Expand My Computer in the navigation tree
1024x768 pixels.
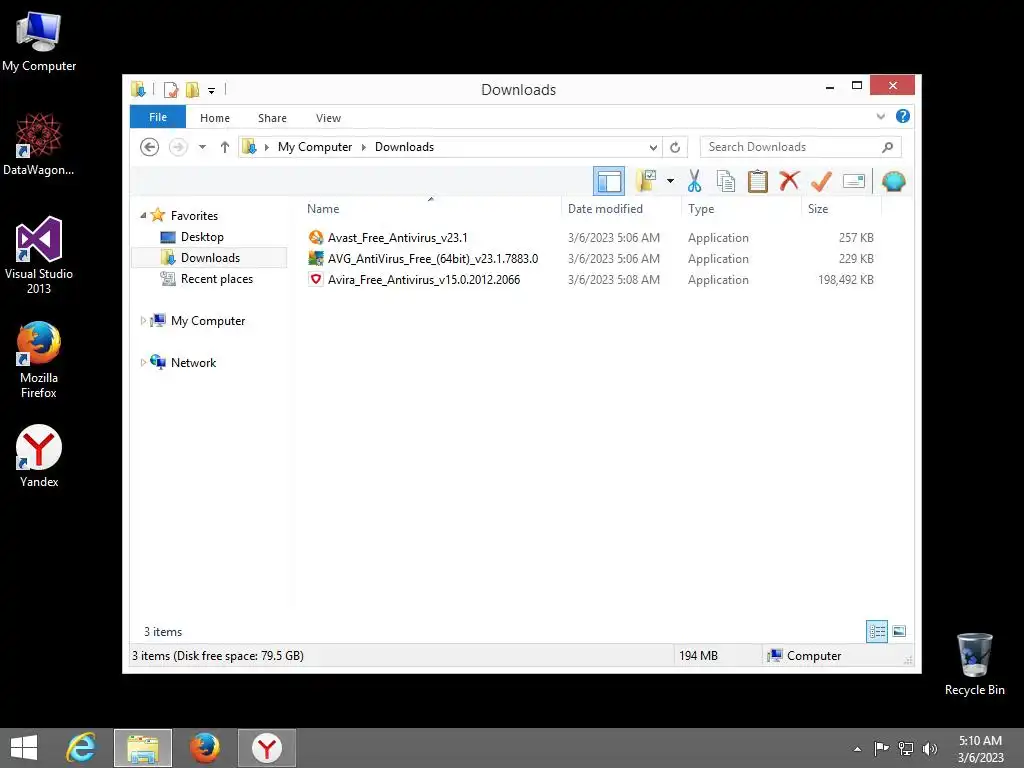tap(143, 321)
